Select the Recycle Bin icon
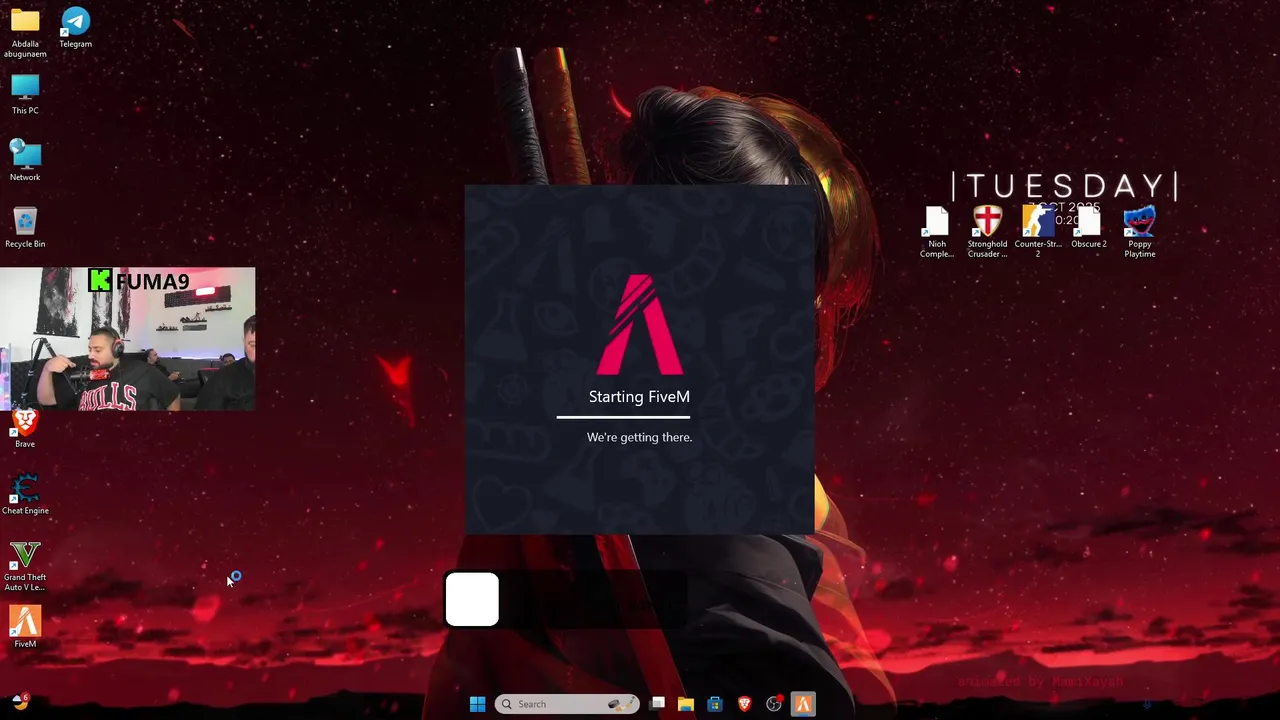This screenshot has width=1280, height=720. [25, 227]
